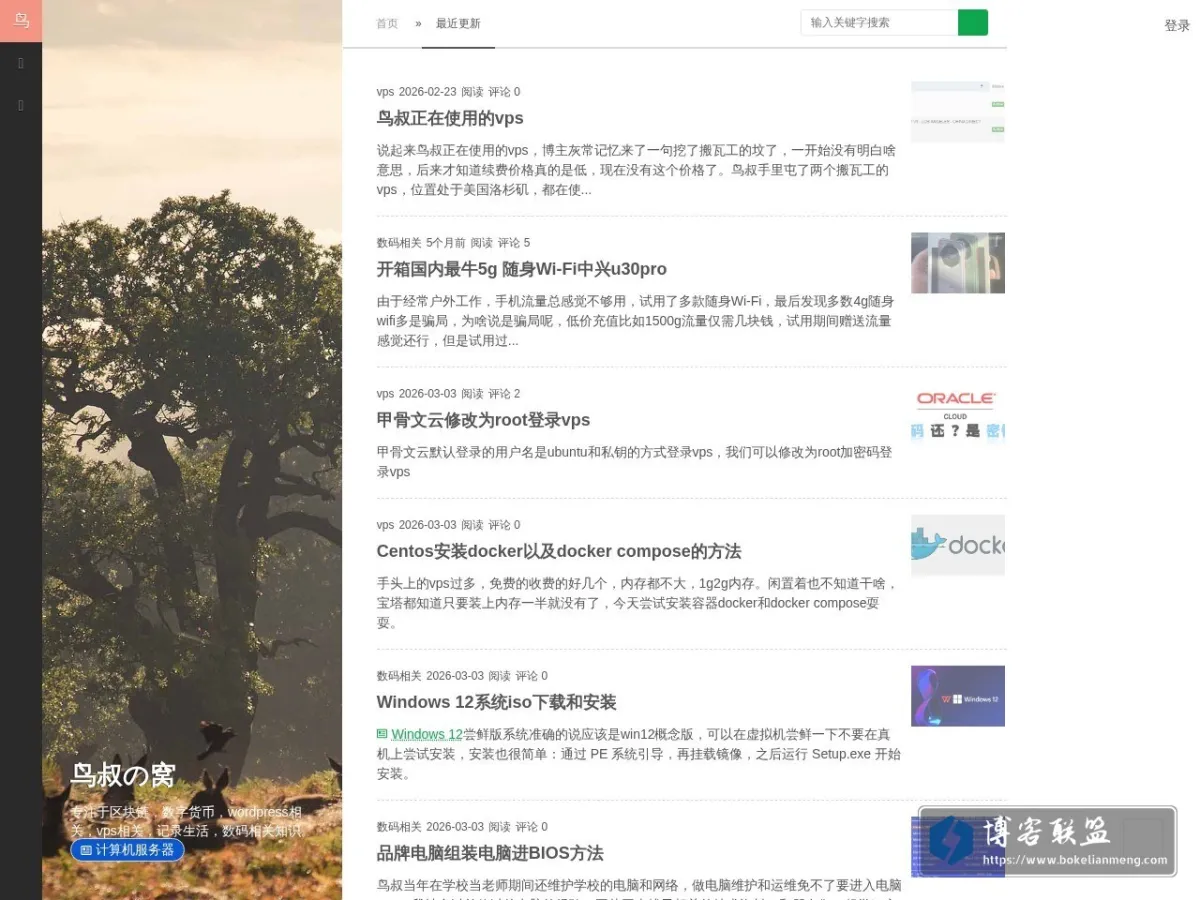The width and height of the screenshot is (1200, 900).
Task: Click the date 2026-02-23
Action: click(x=427, y=92)
